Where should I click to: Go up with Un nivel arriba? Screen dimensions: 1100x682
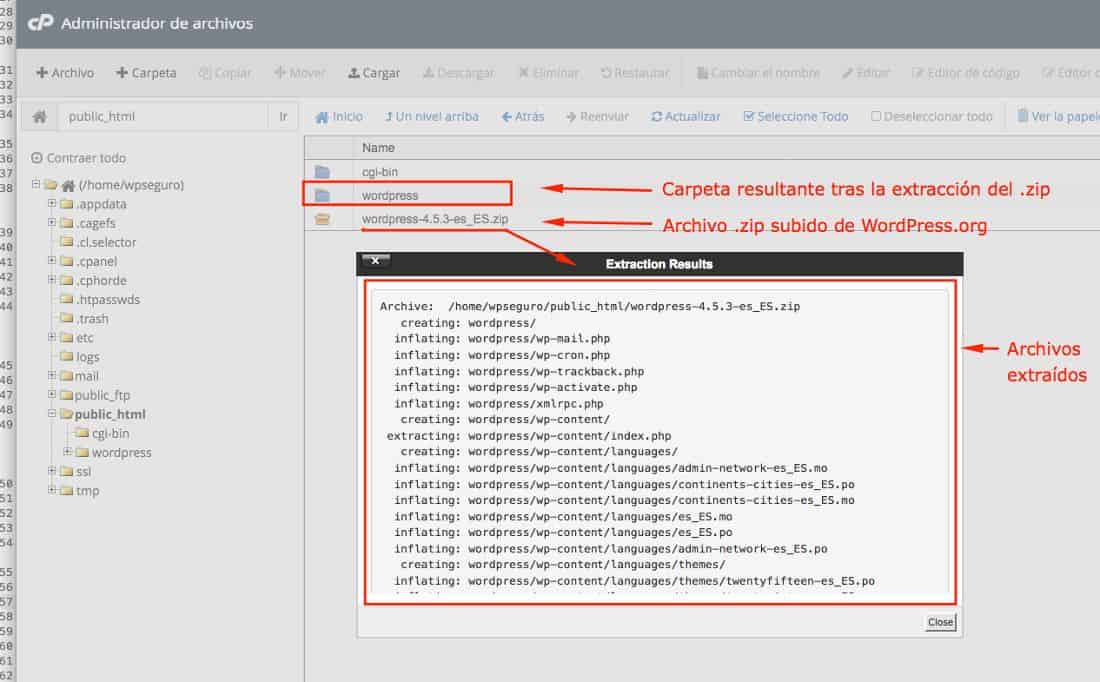tap(431, 116)
